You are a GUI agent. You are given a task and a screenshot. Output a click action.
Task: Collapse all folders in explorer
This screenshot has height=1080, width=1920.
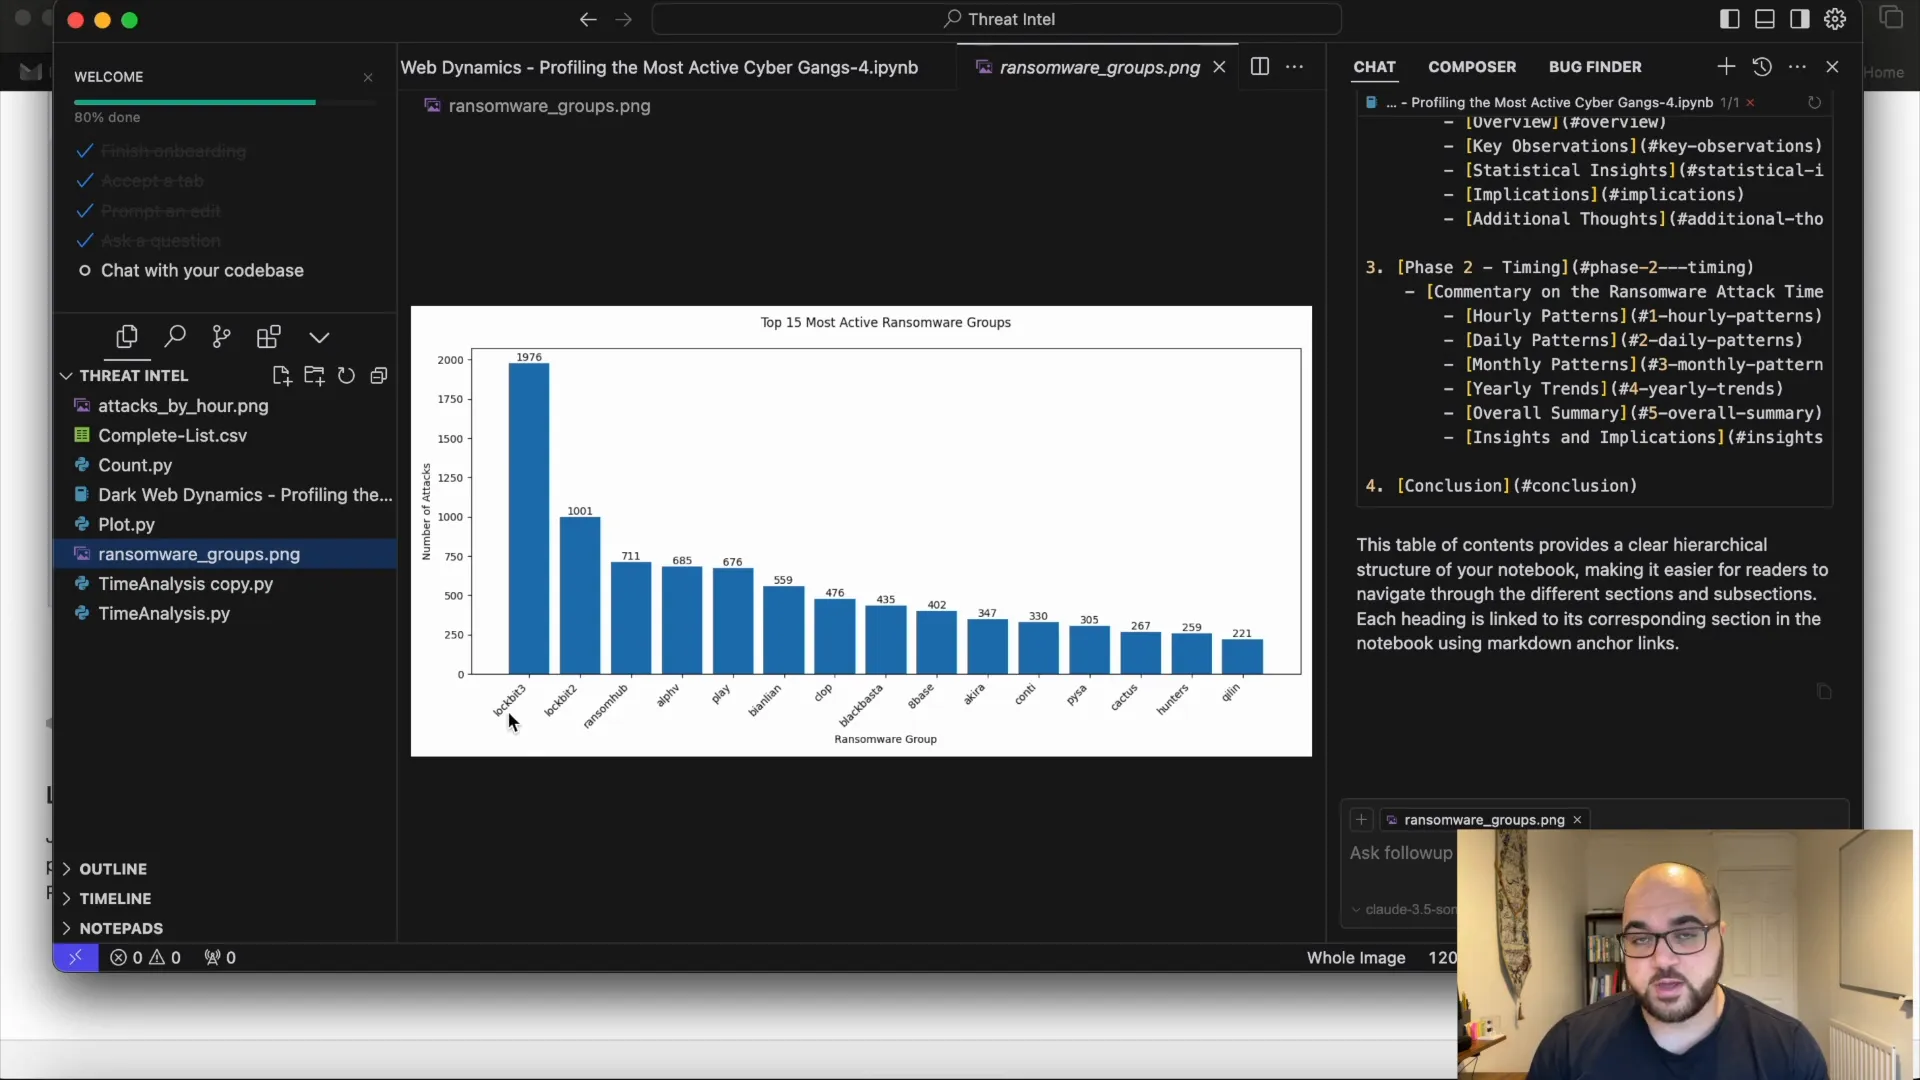click(379, 376)
